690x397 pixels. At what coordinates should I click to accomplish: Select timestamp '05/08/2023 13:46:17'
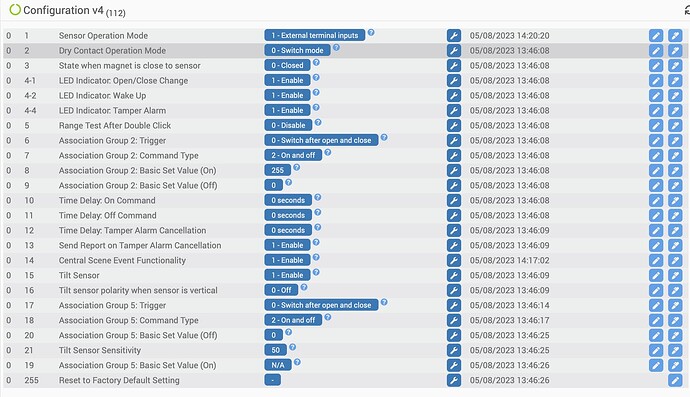[x=510, y=320]
